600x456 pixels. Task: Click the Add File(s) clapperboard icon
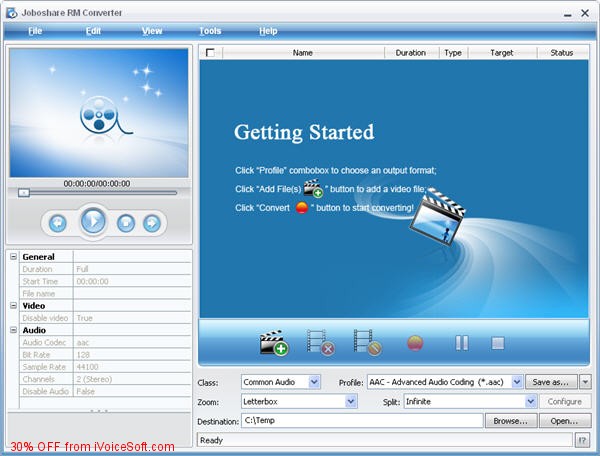(274, 342)
